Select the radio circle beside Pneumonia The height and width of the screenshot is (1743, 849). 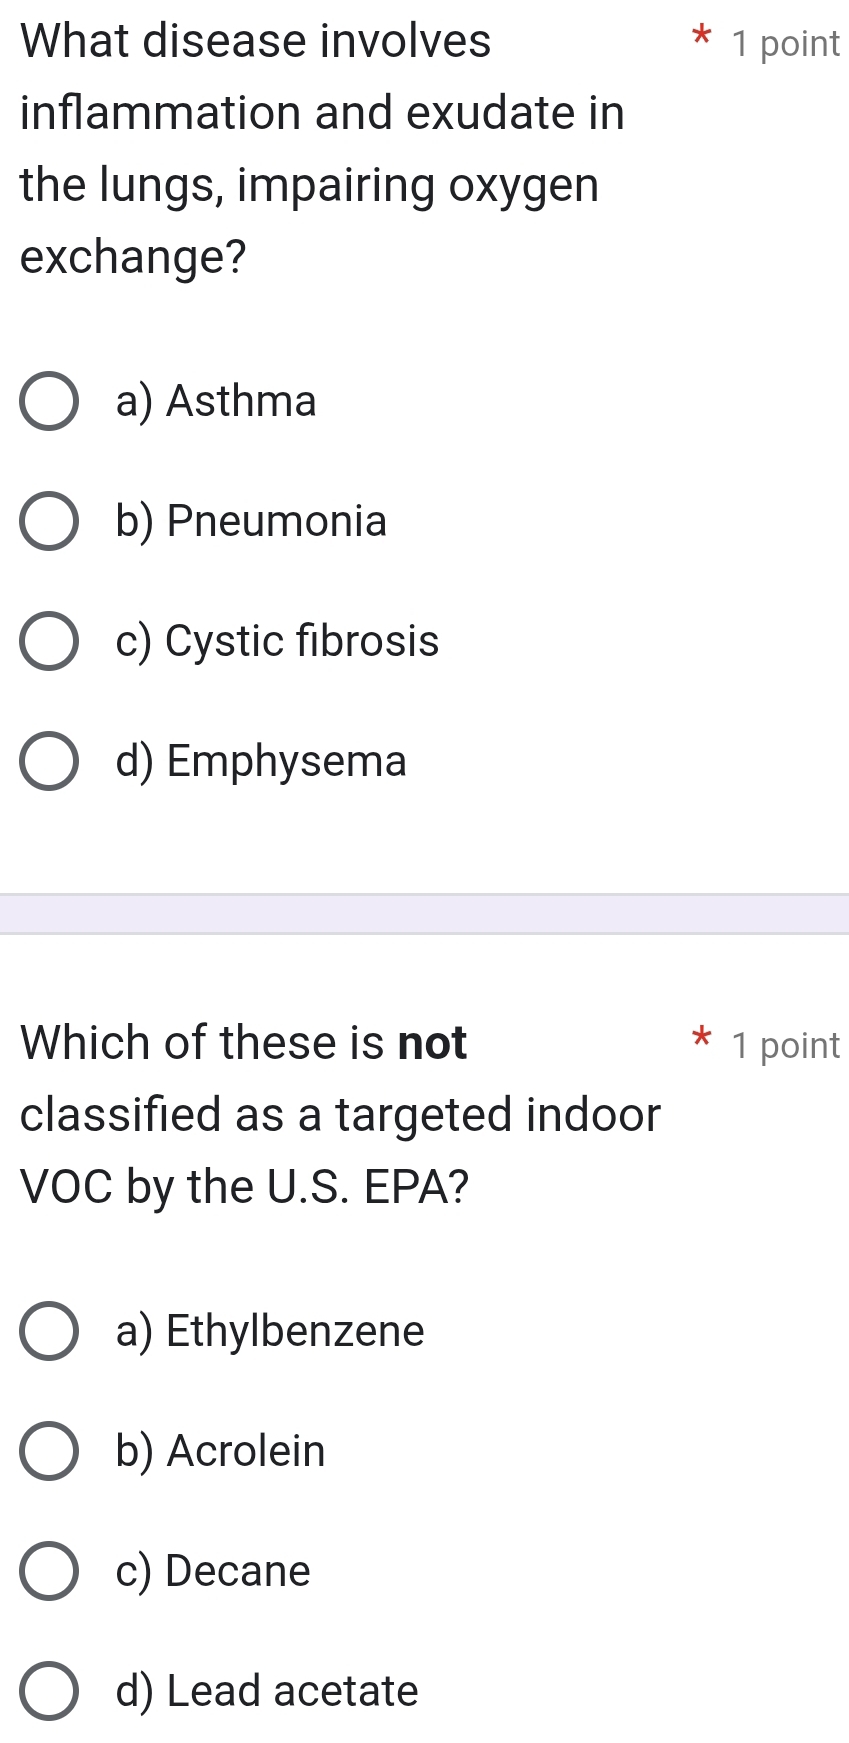[x=48, y=522]
